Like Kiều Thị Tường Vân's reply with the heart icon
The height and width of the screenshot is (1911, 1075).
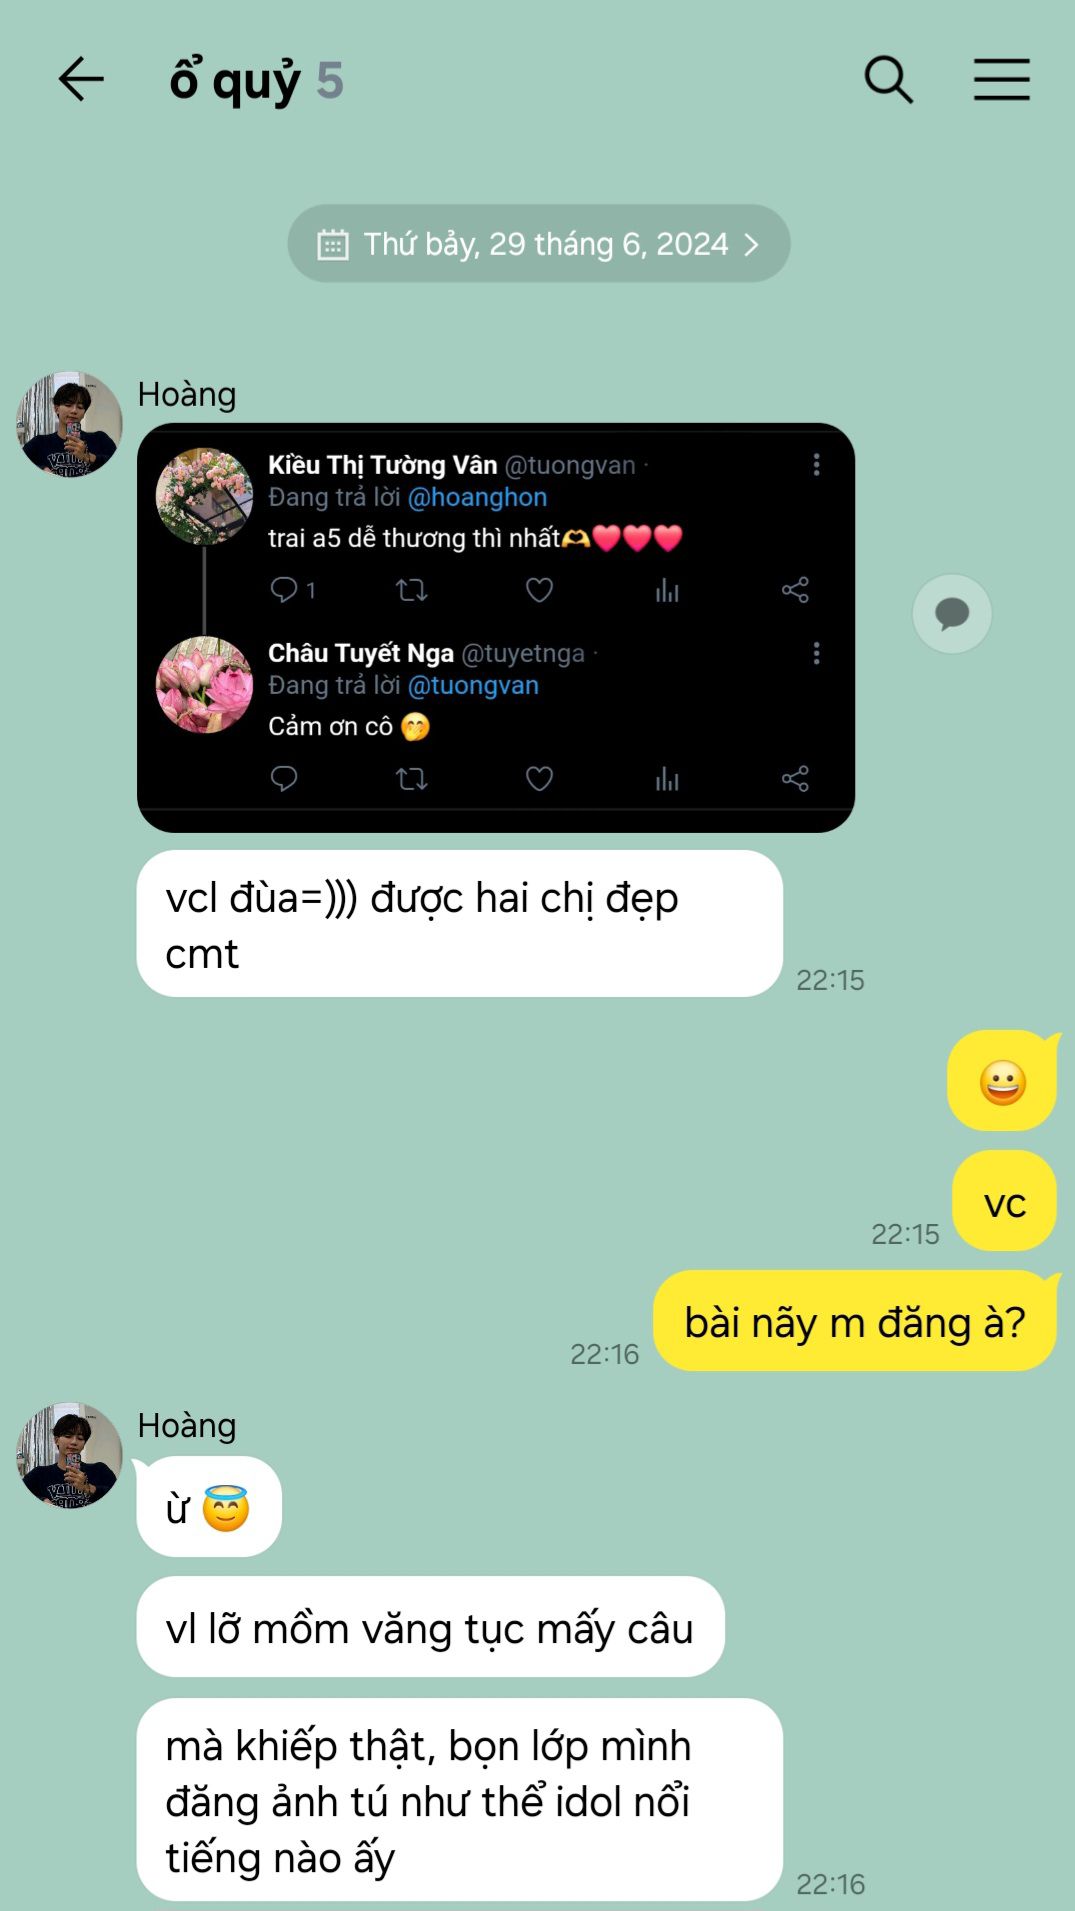(539, 590)
